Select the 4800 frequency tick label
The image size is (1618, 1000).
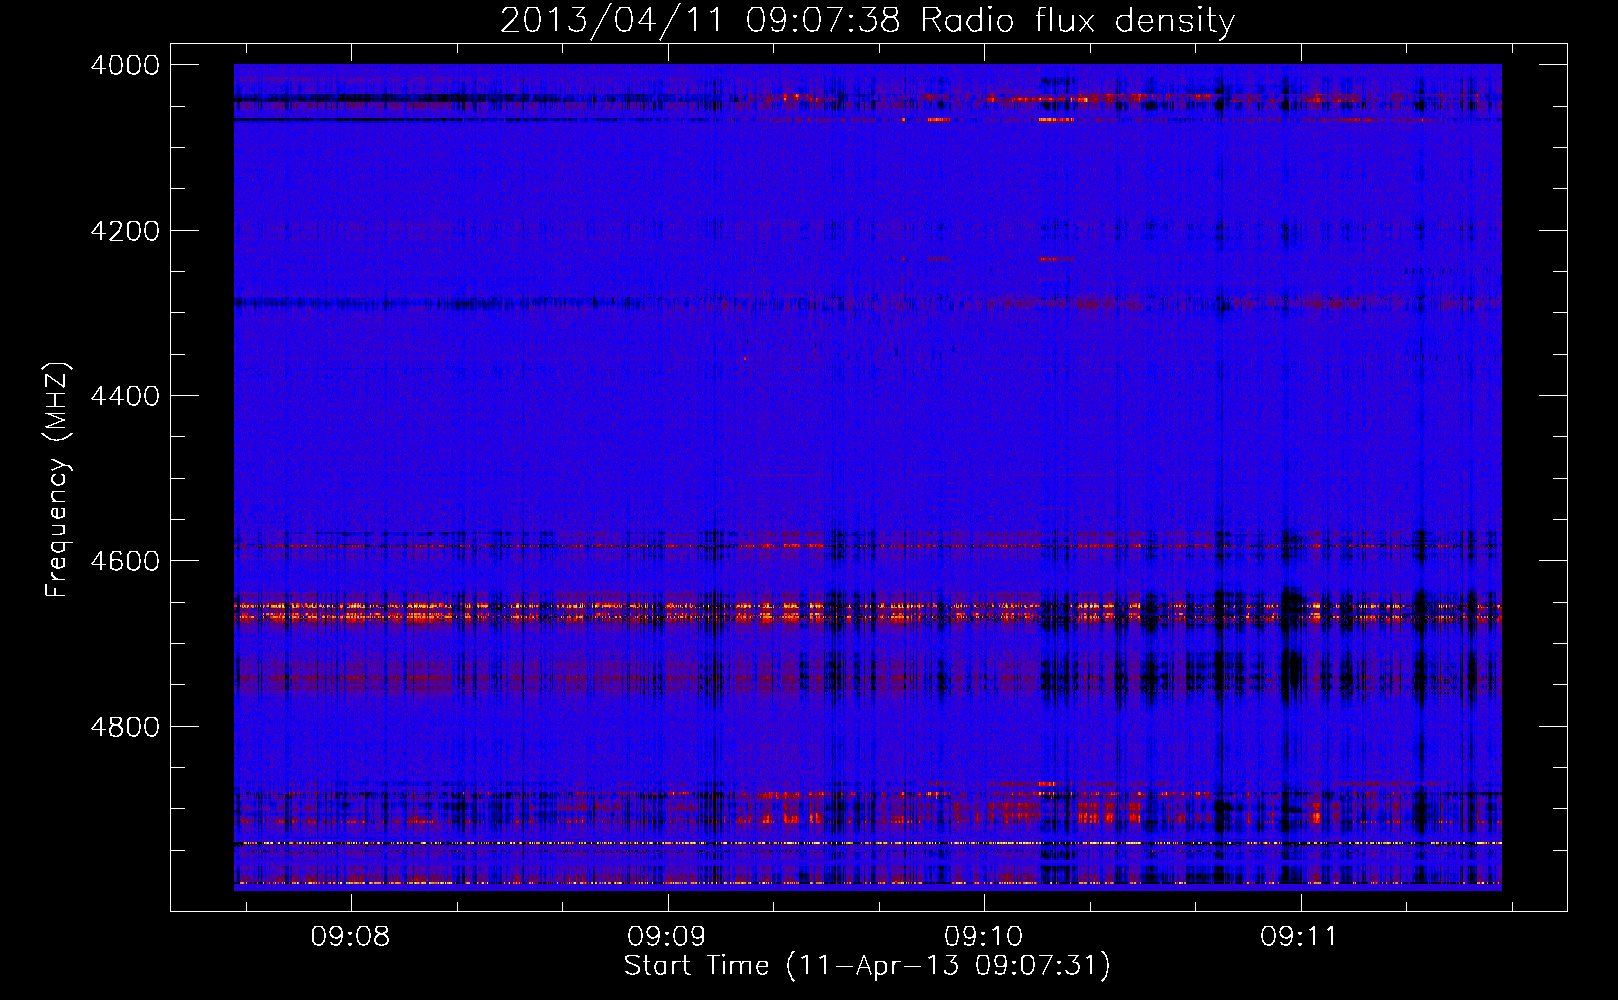[x=125, y=726]
